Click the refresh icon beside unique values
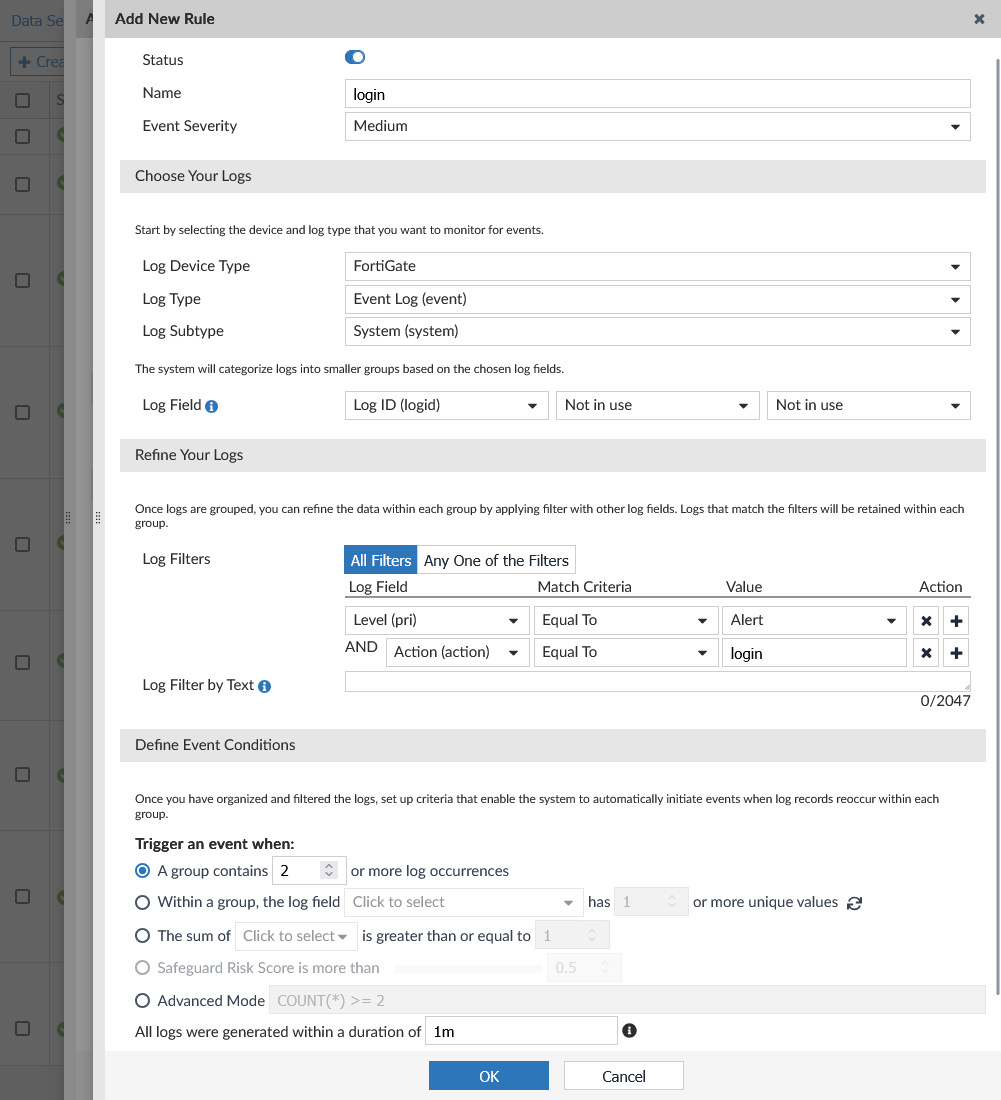Screen dimensions: 1001x1100 coord(854,903)
